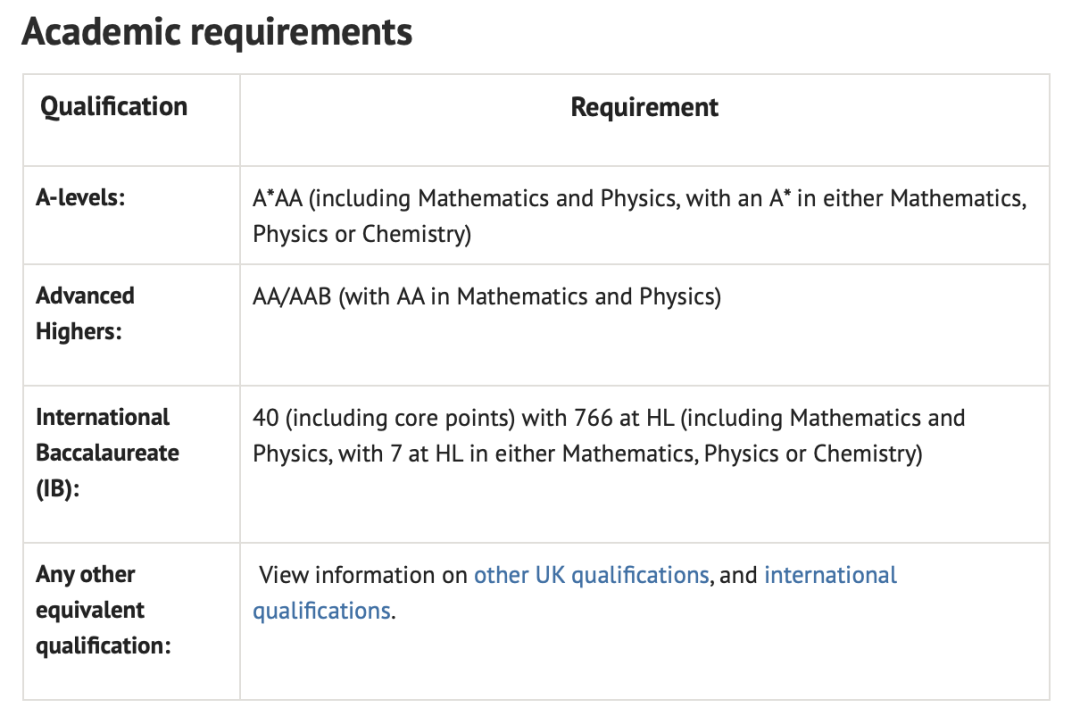Click the A-levels row label
The image size is (1080, 716).
81,198
